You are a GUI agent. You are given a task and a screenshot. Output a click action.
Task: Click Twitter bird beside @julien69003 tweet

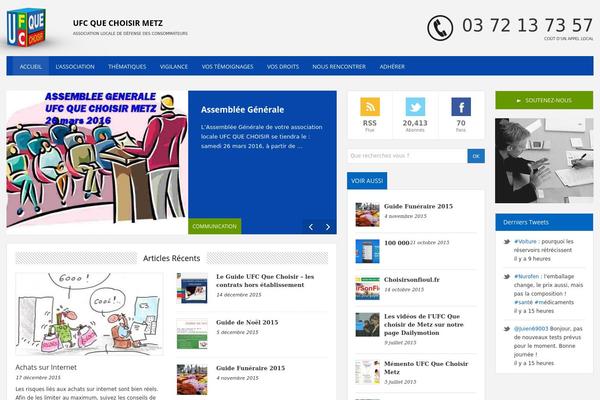[x=507, y=329]
